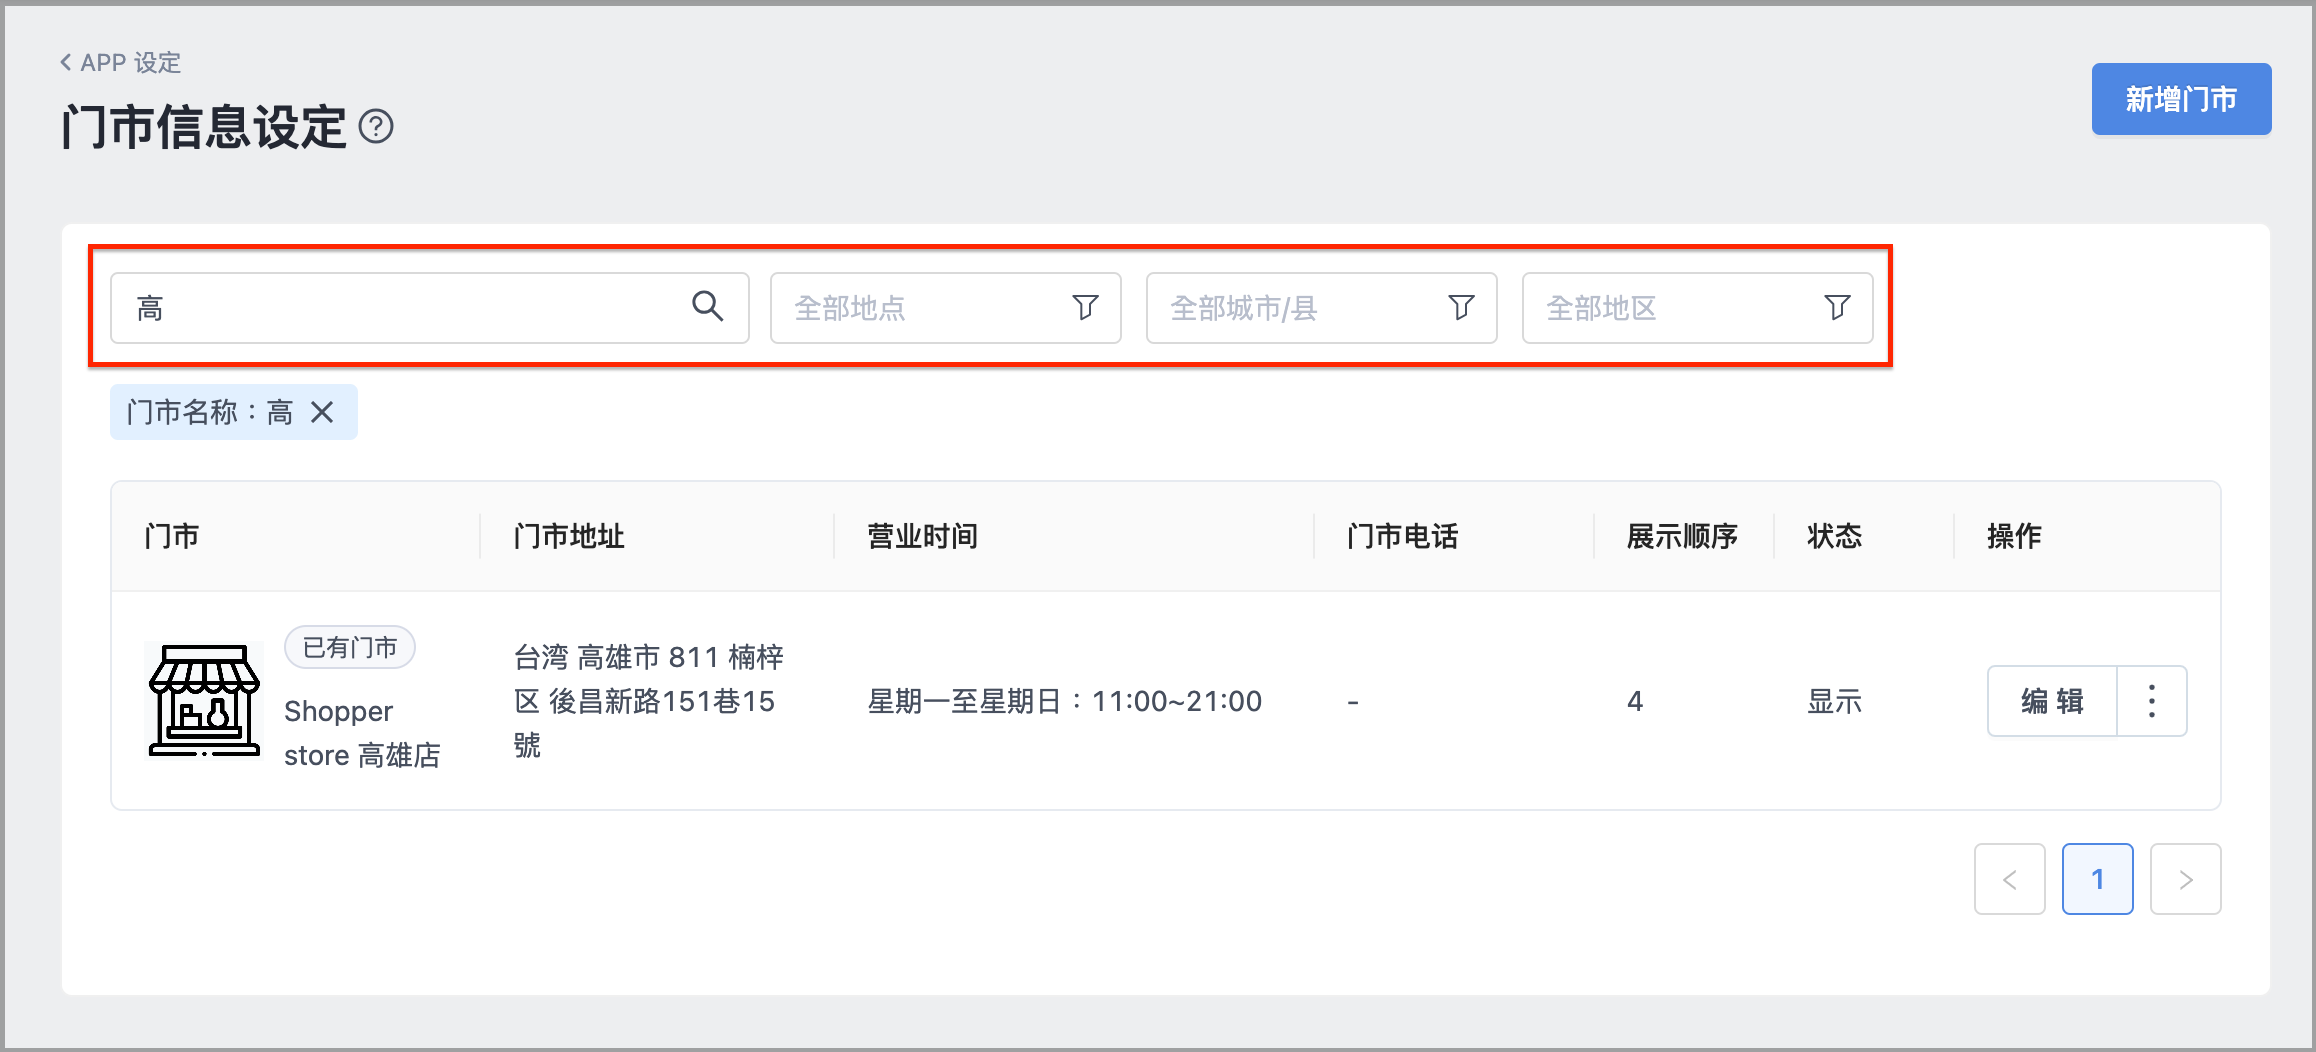Expand the 全部地区 dropdown
The height and width of the screenshot is (1052, 2316).
[1697, 308]
